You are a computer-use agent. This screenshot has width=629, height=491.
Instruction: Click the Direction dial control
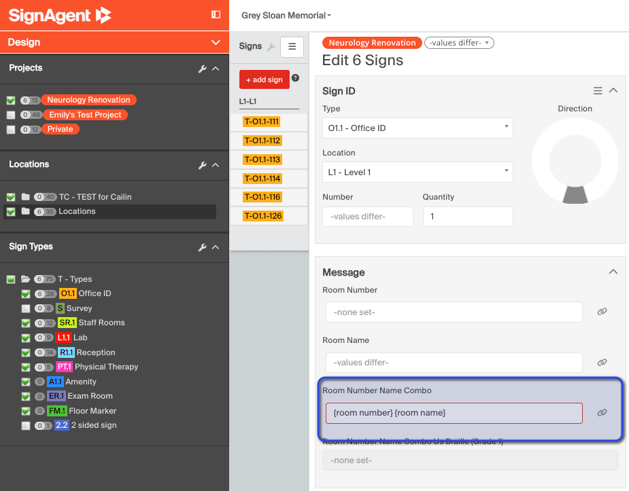point(575,160)
